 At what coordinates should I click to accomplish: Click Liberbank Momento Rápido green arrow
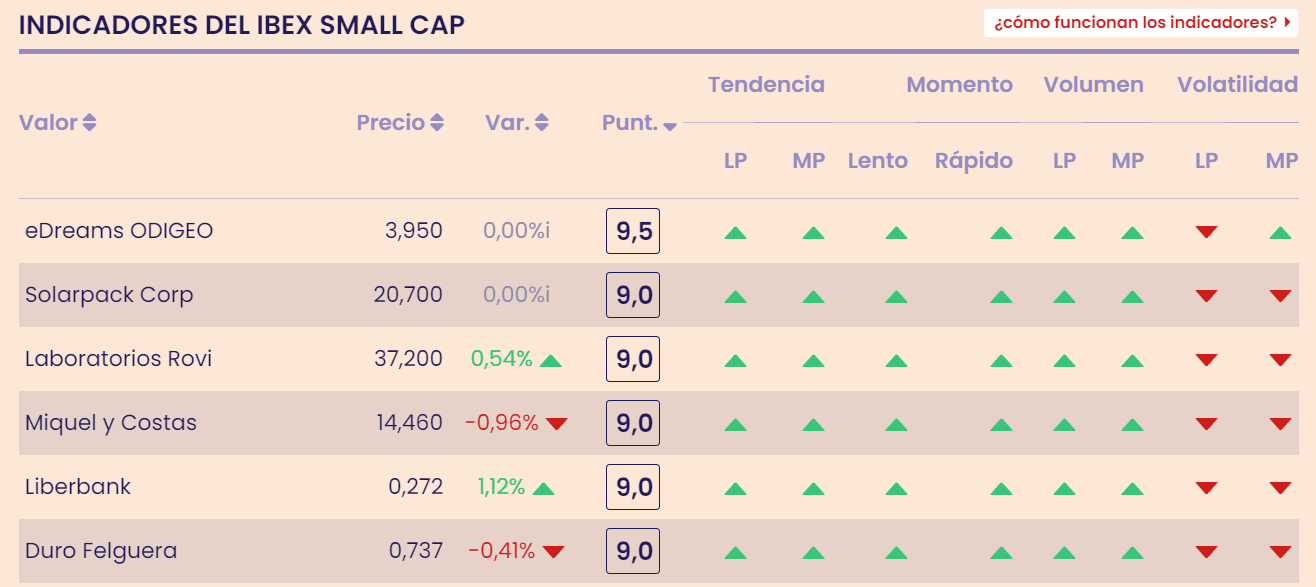1001,489
